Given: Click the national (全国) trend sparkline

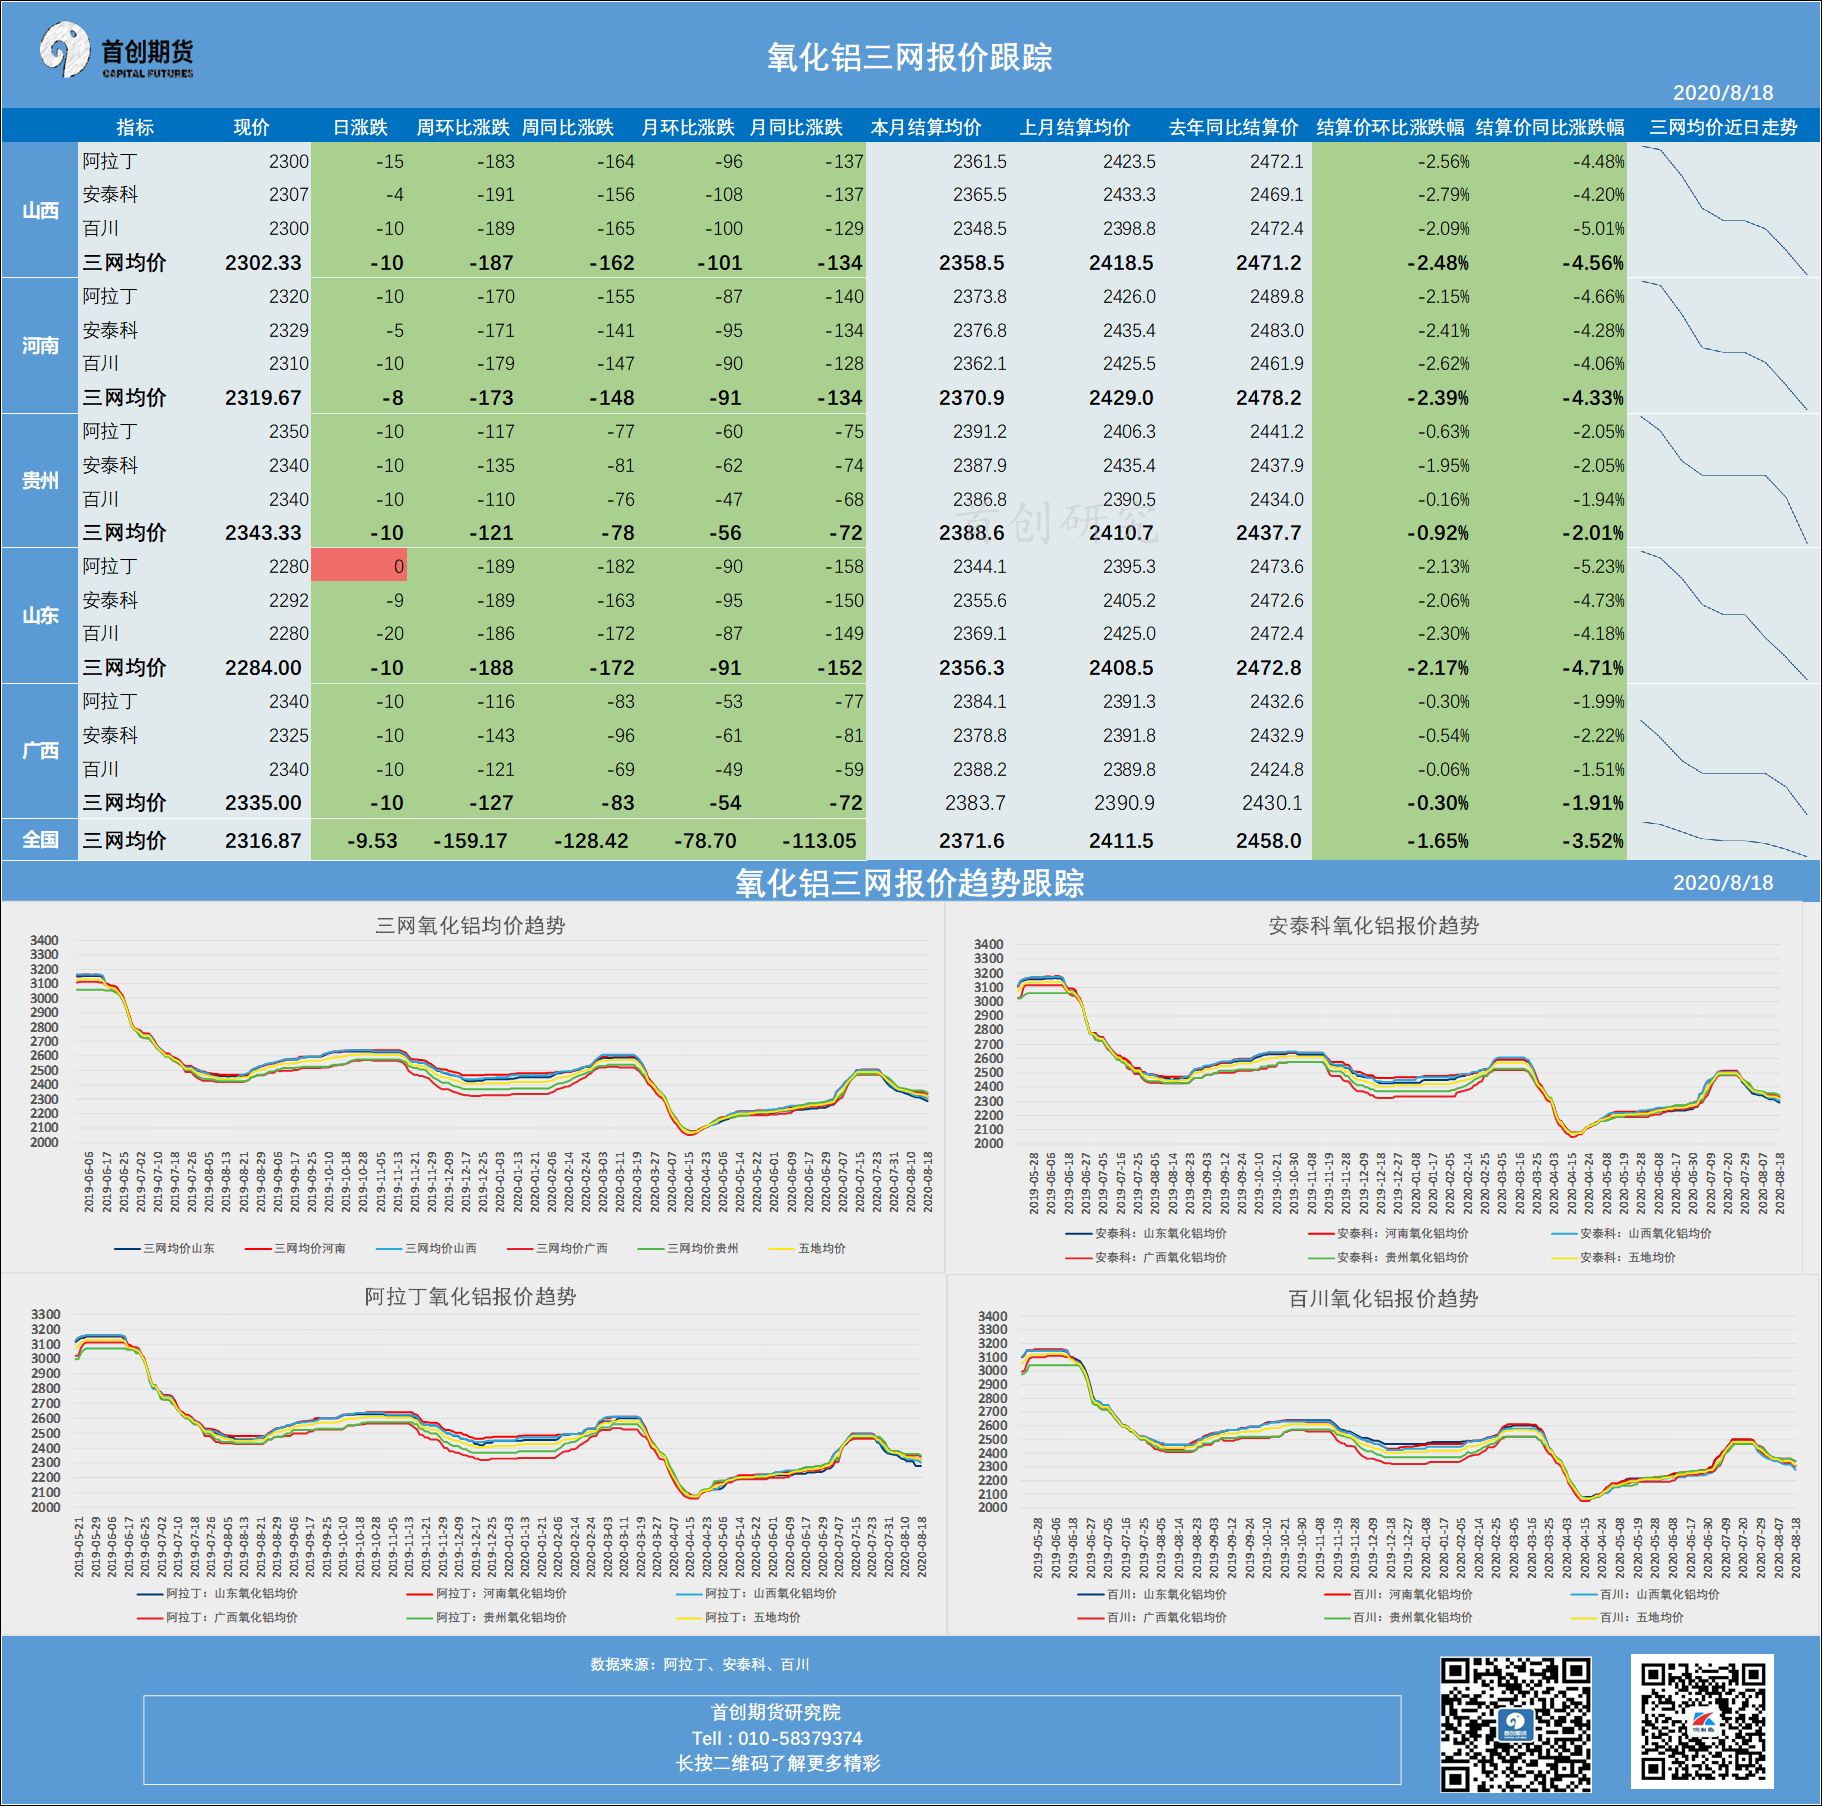Looking at the screenshot, I should 1723,839.
